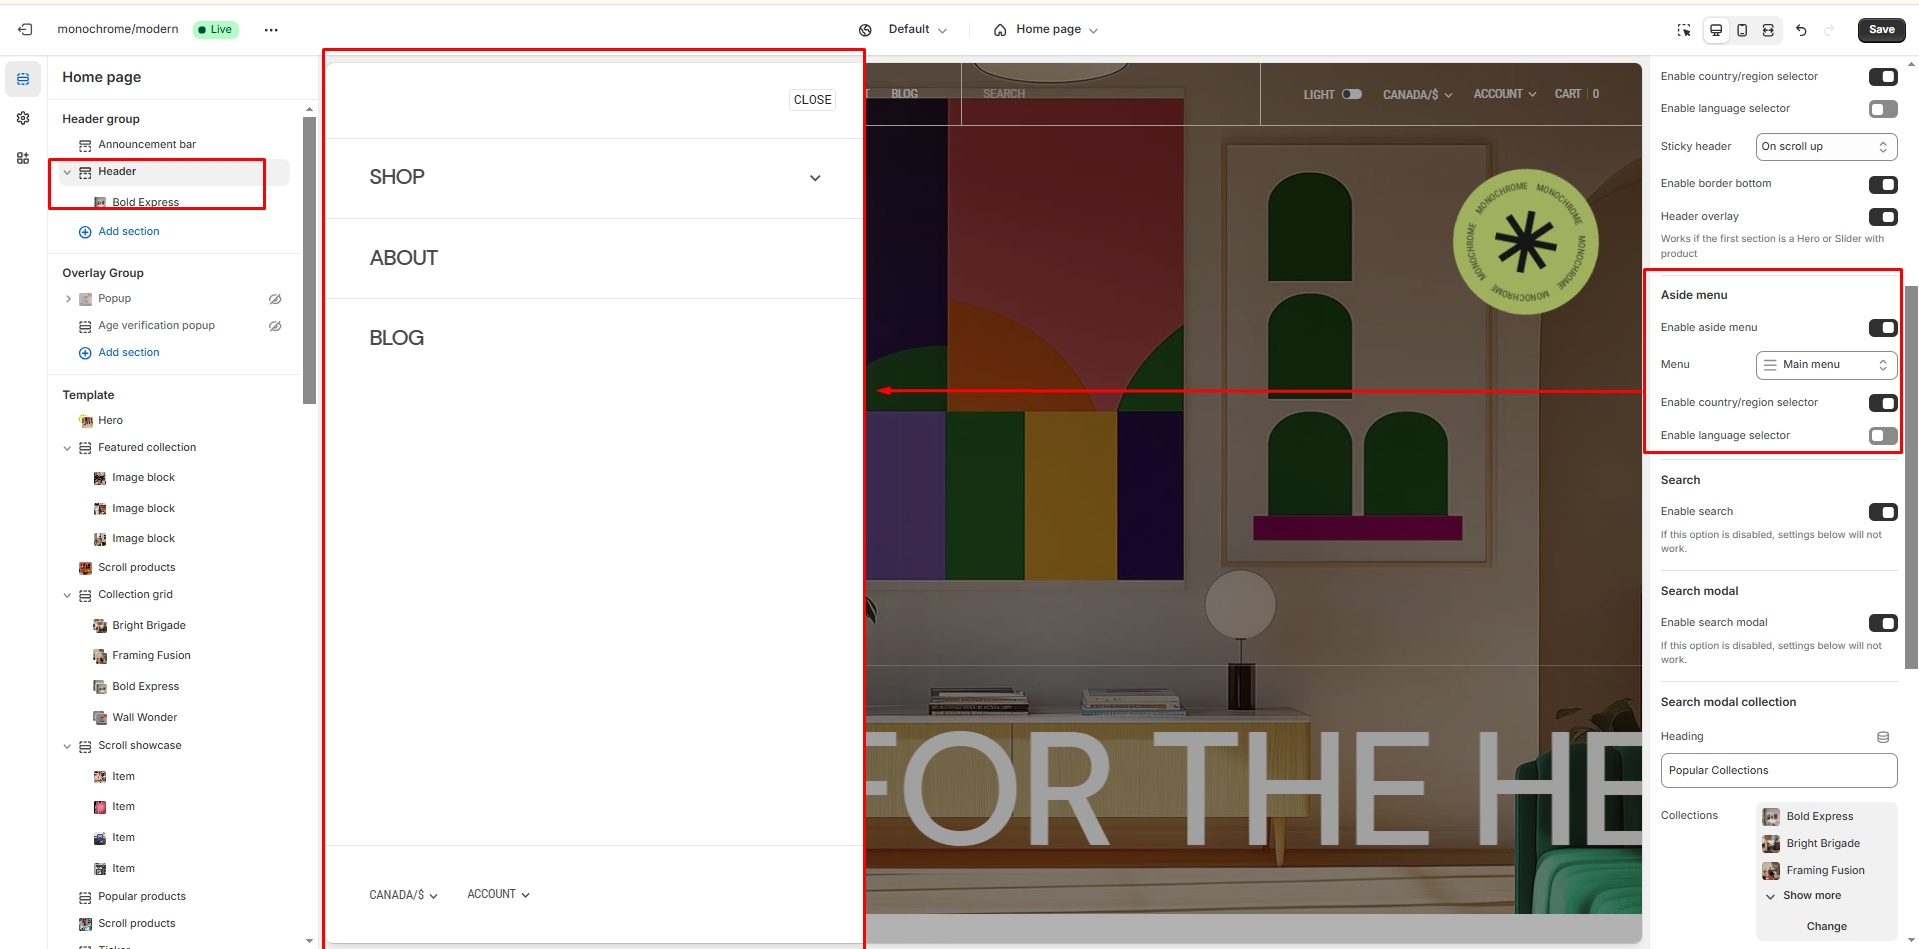Toggle Aside menu country/region selector switch
Viewport: 1919px width, 949px height.
pyautogui.click(x=1883, y=403)
